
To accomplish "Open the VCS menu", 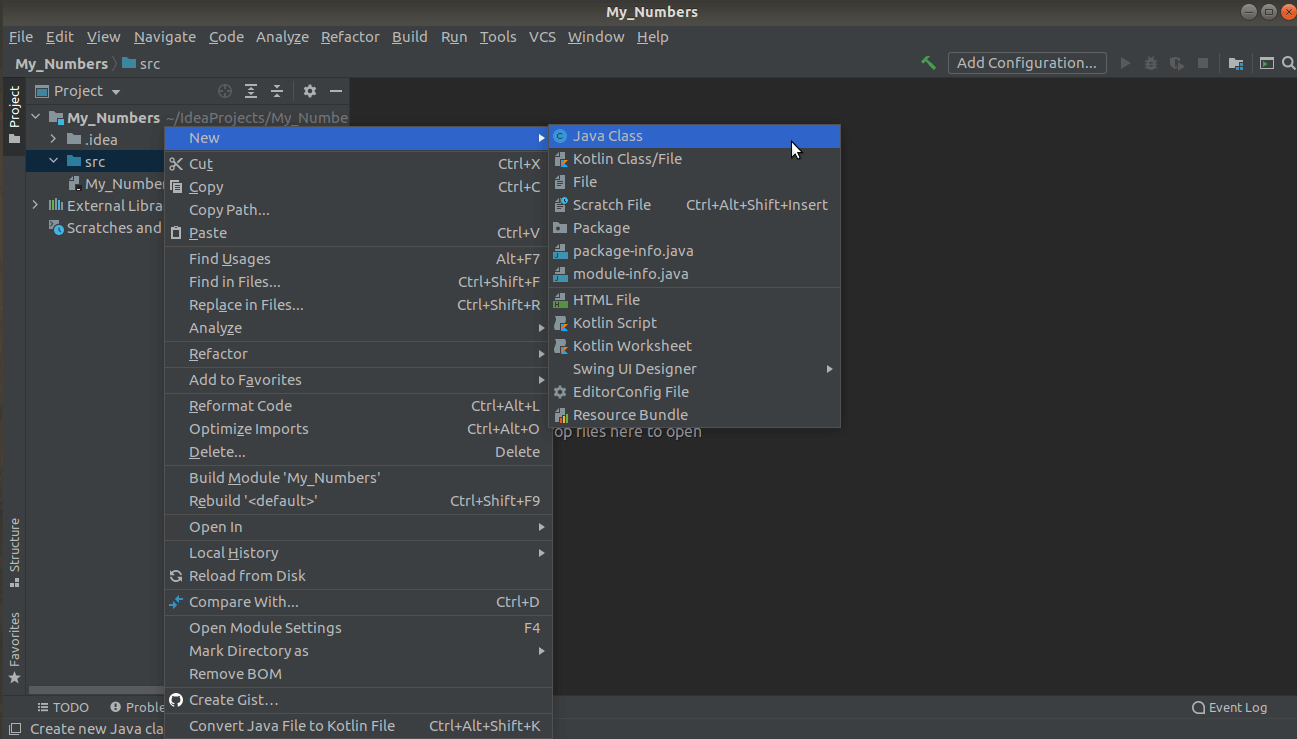I will coord(541,37).
